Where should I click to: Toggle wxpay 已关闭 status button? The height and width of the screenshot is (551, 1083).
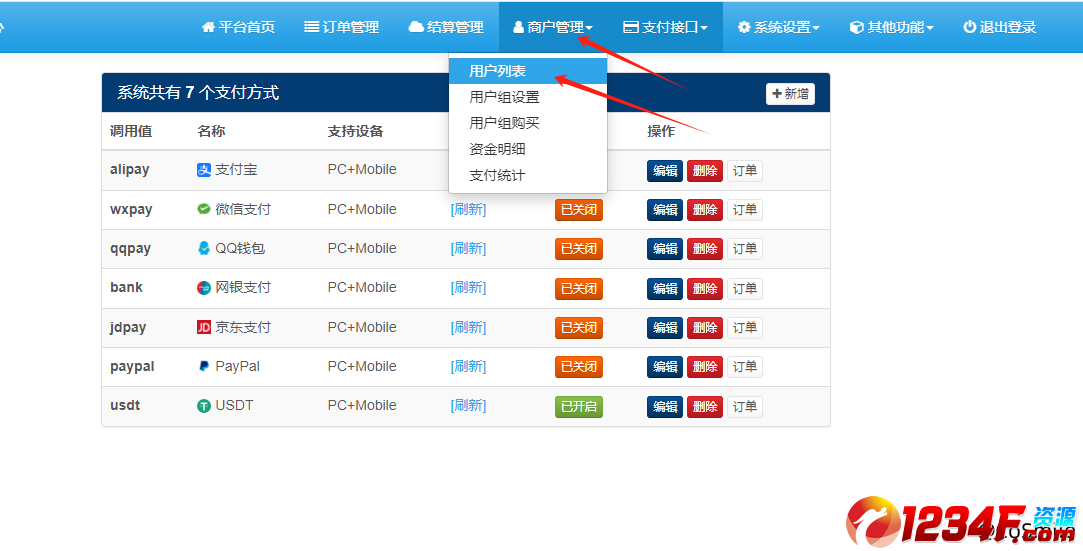pyautogui.click(x=579, y=210)
